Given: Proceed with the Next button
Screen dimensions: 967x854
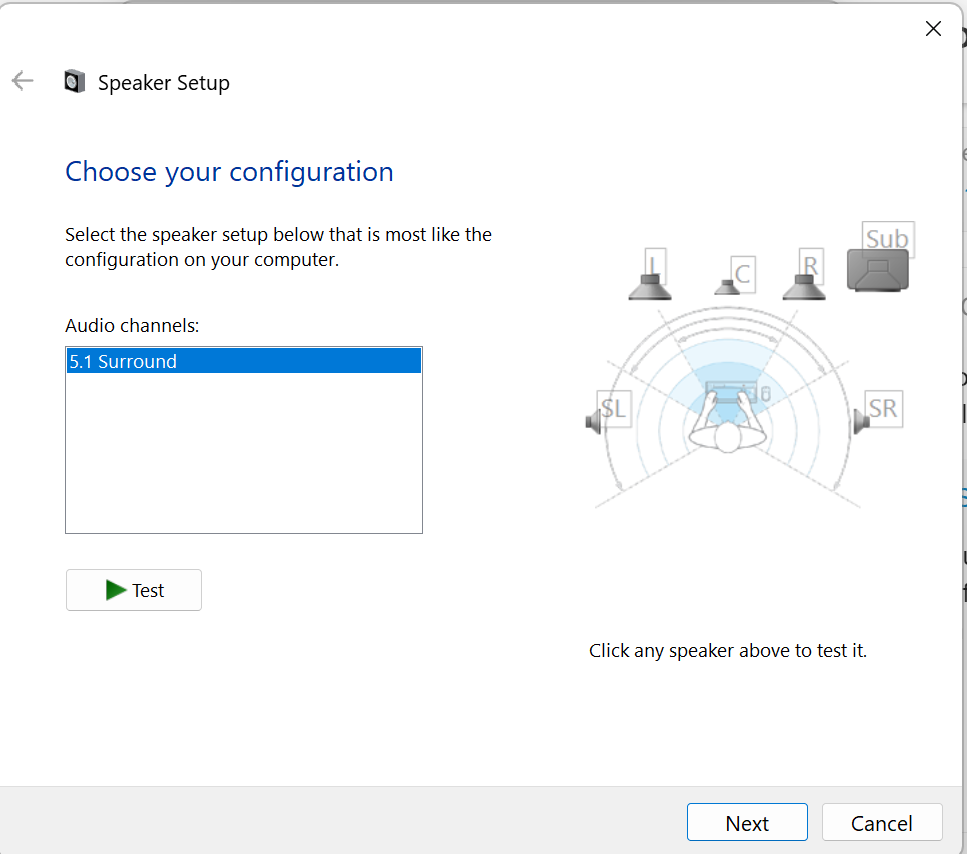Looking at the screenshot, I should pyautogui.click(x=746, y=823).
